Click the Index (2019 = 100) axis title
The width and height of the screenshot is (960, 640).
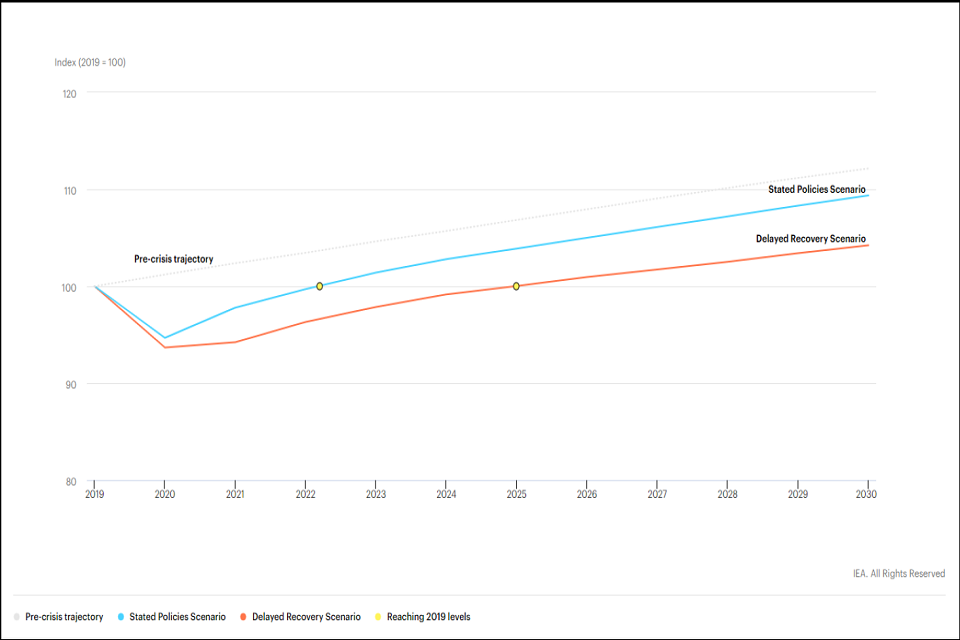point(90,62)
